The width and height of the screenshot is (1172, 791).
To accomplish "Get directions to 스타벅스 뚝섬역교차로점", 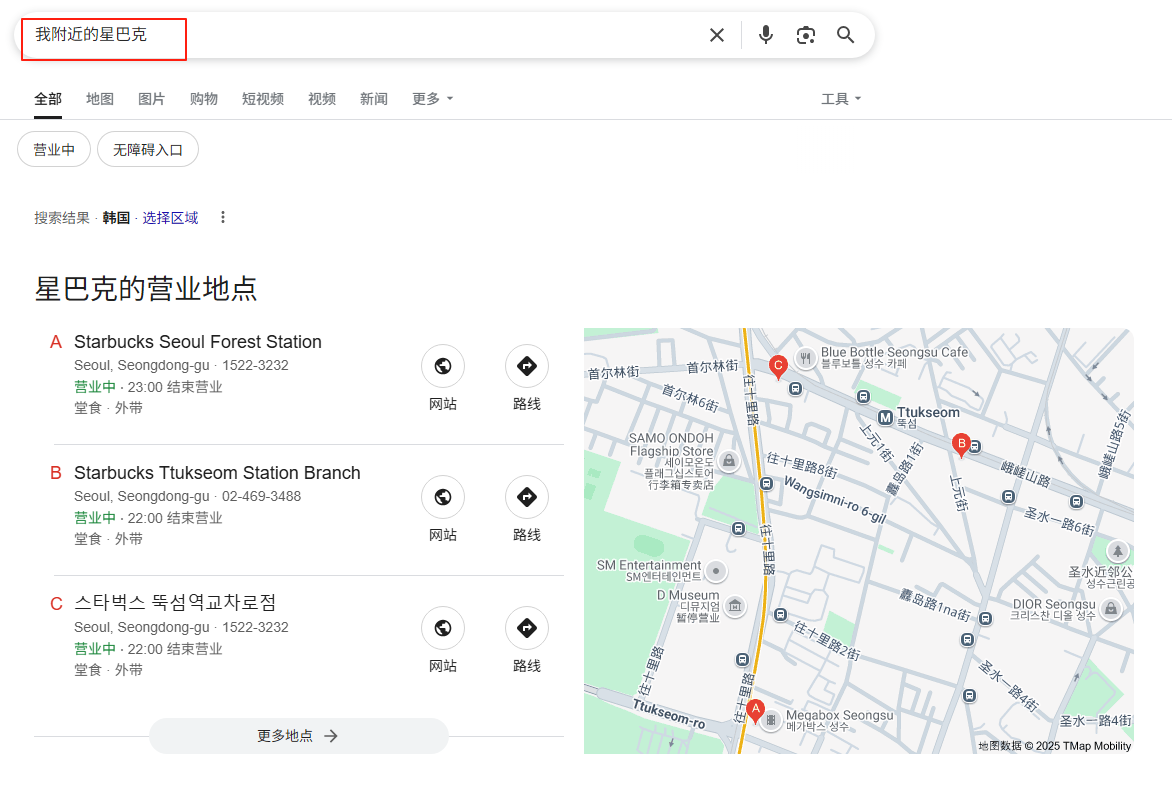I will (x=527, y=628).
